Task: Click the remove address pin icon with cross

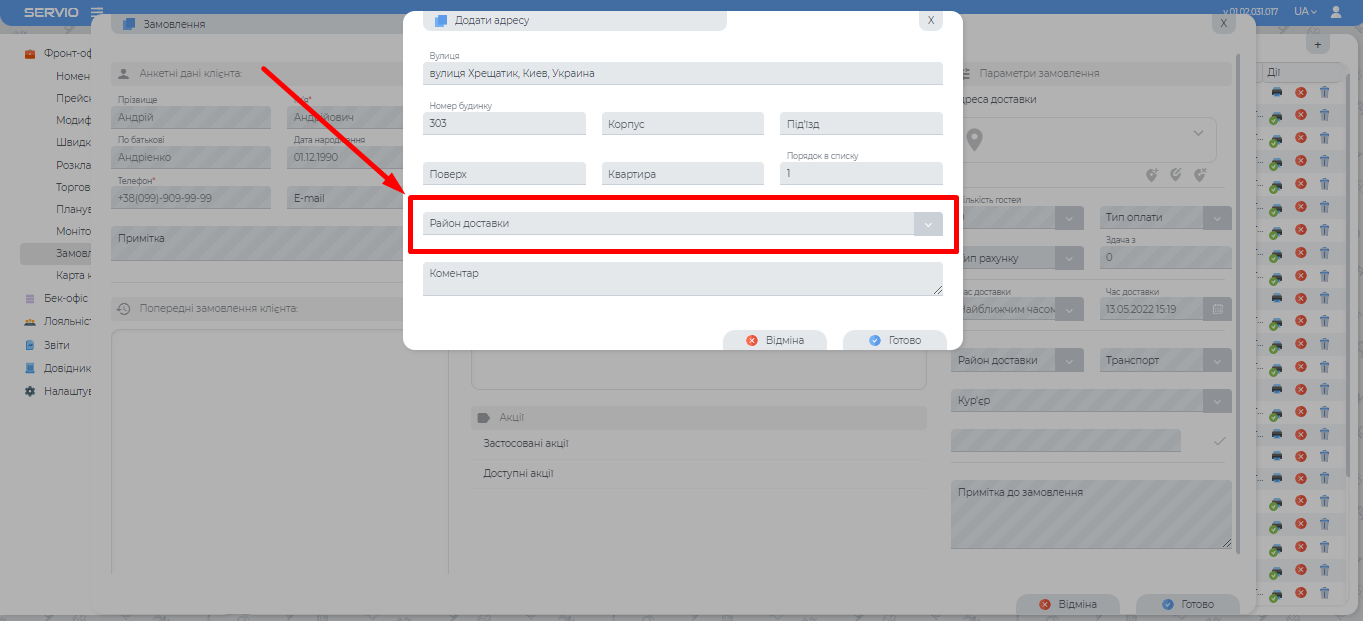Action: pos(1200,174)
